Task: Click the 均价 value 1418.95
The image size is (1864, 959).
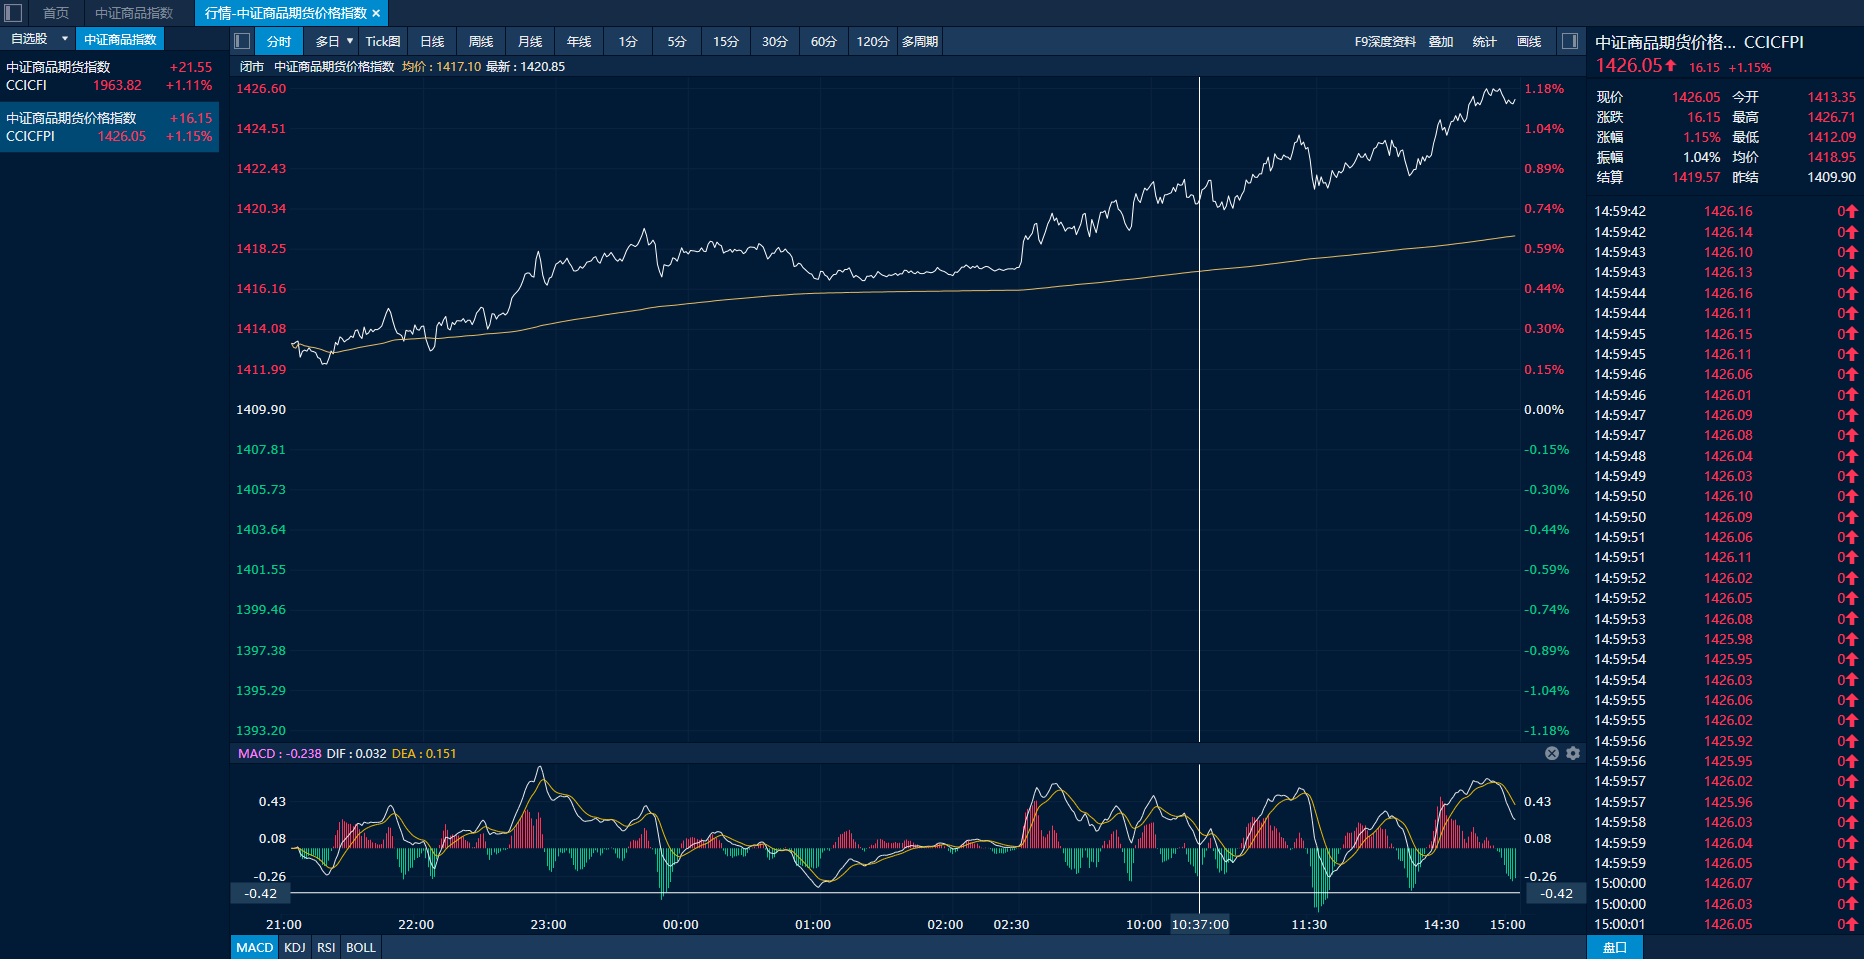Action: tap(1831, 157)
